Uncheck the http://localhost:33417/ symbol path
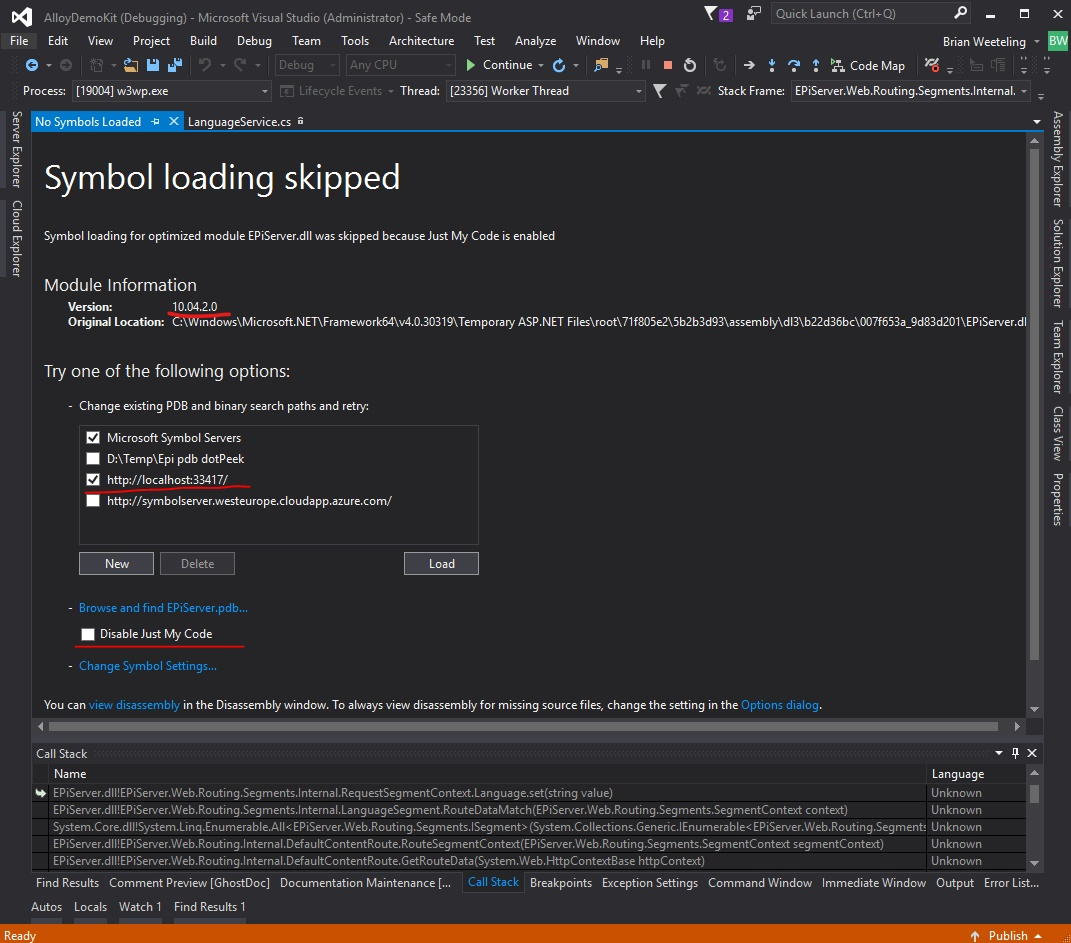The image size is (1071, 943). (x=93, y=480)
